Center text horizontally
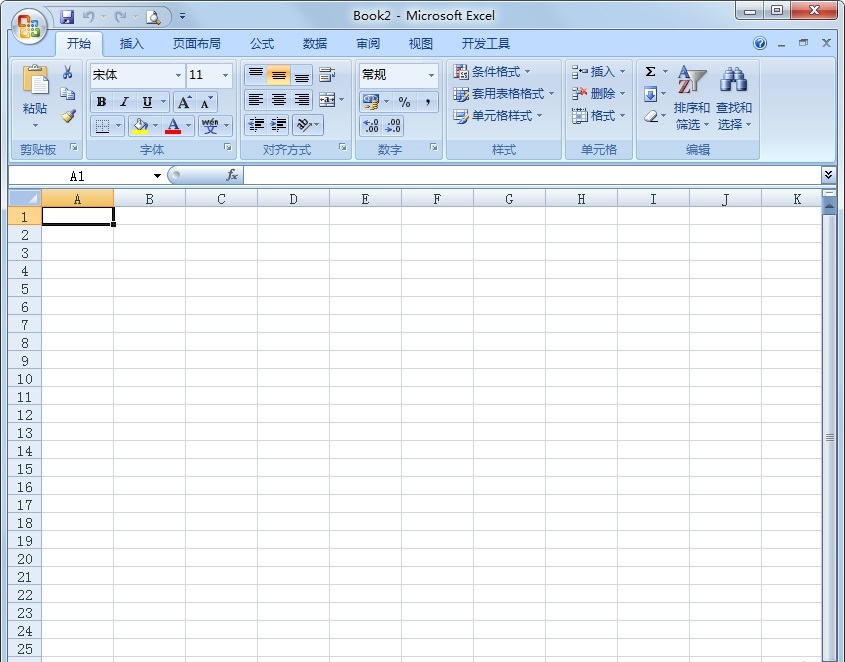The width and height of the screenshot is (845, 662). point(279,100)
